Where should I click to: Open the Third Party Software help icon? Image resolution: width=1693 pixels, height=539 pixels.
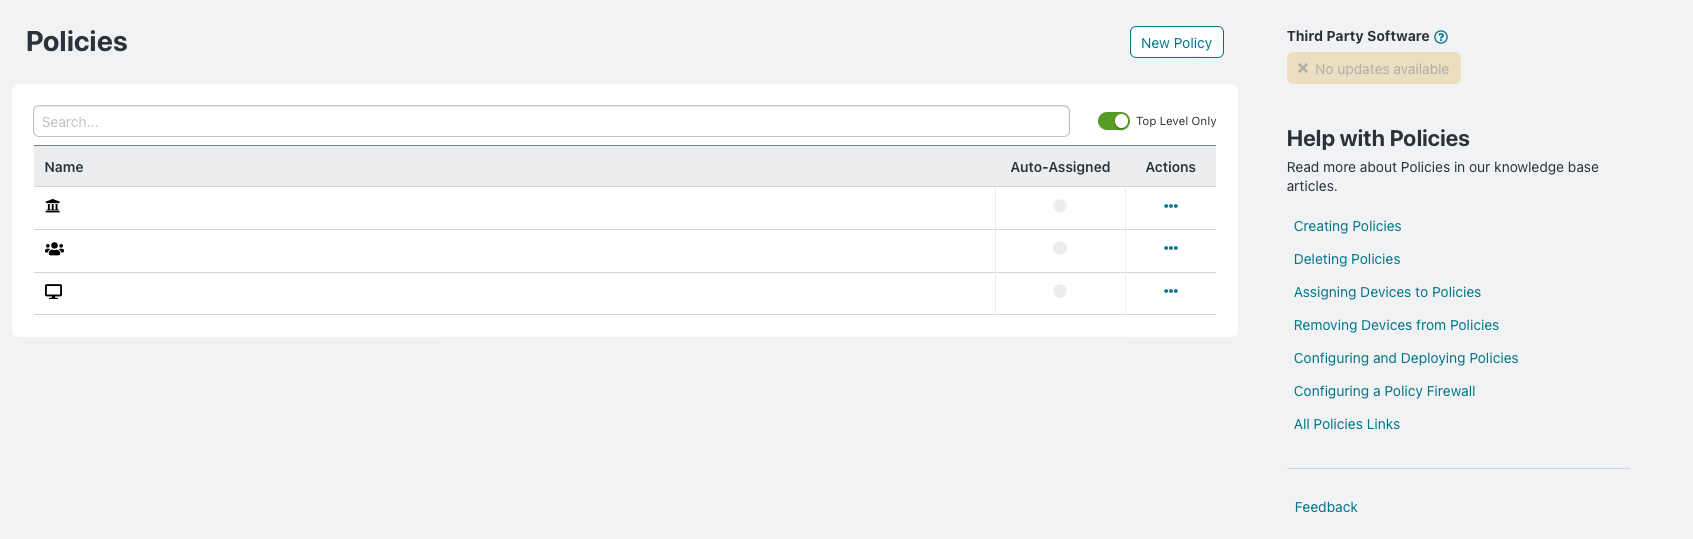point(1441,37)
